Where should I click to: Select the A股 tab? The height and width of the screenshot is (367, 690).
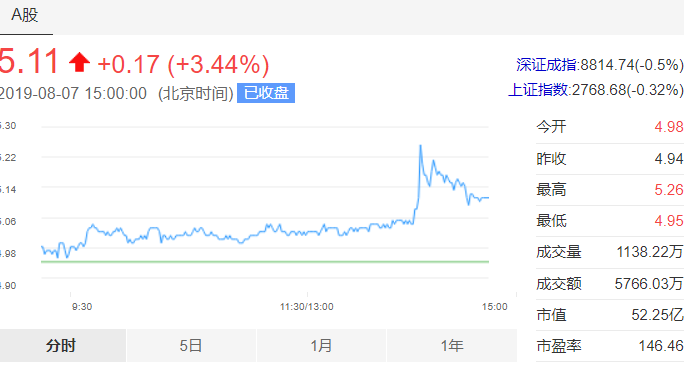26,16
